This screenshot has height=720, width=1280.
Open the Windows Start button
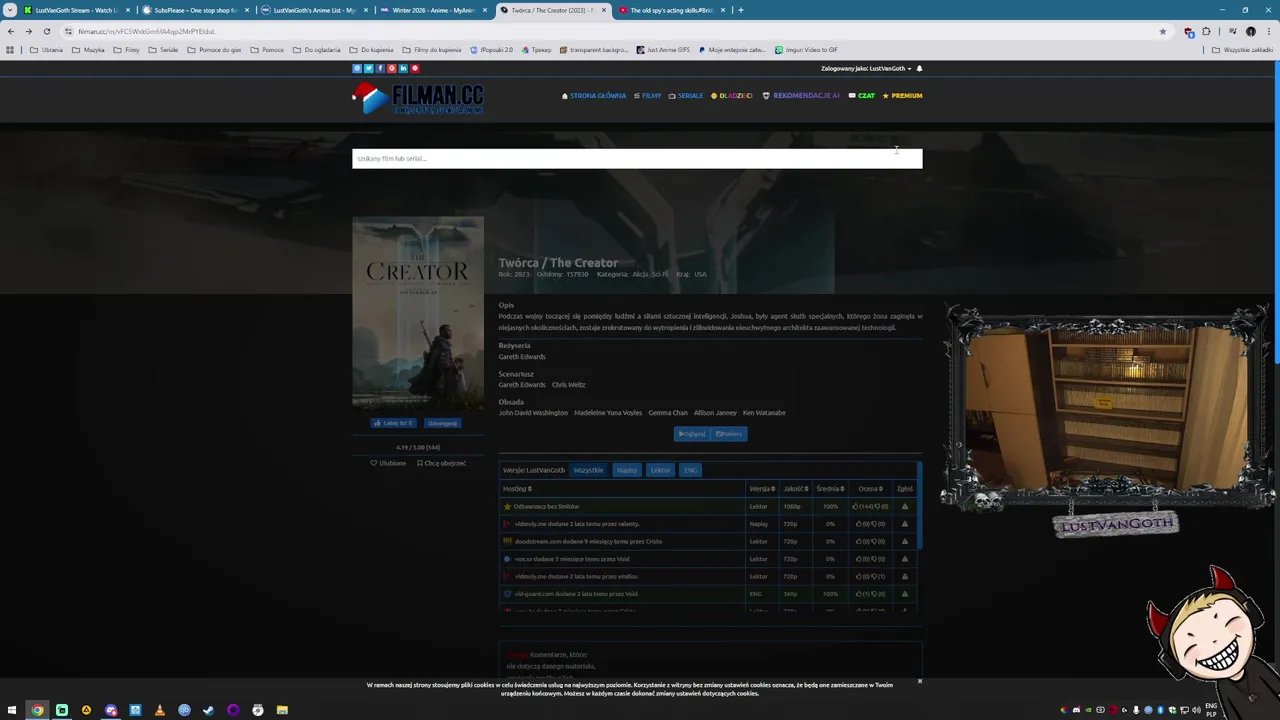click(12, 710)
